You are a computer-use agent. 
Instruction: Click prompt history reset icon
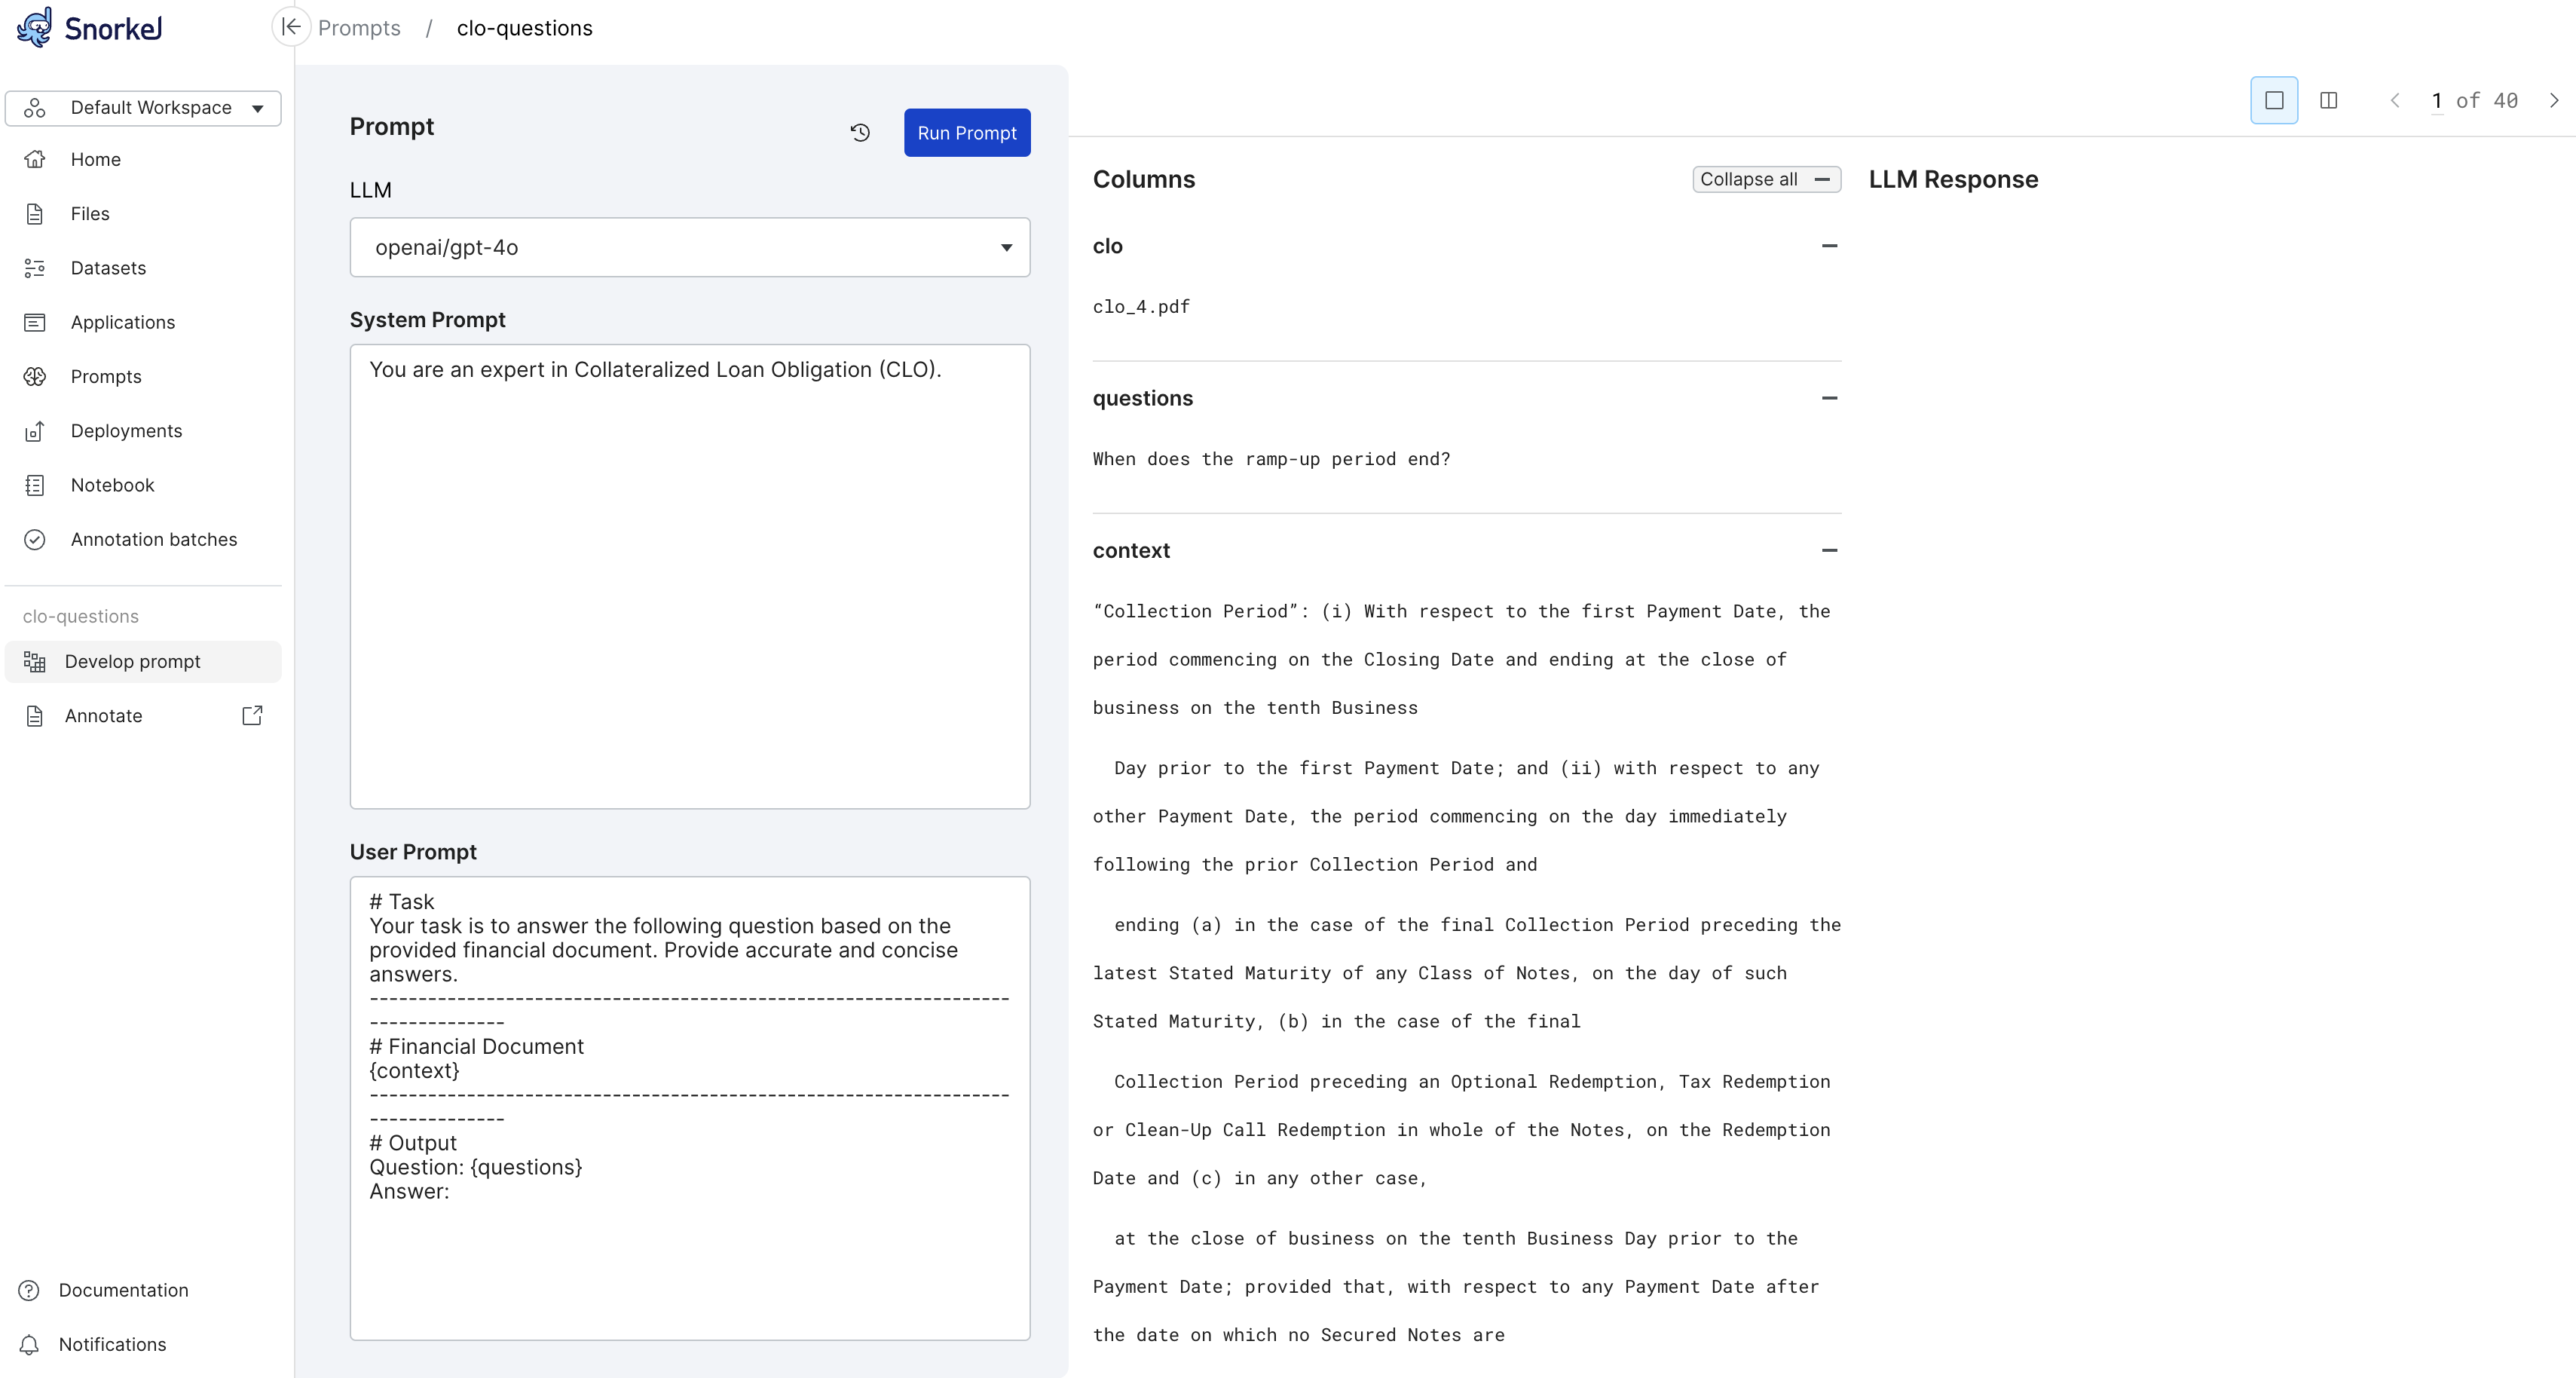[861, 133]
